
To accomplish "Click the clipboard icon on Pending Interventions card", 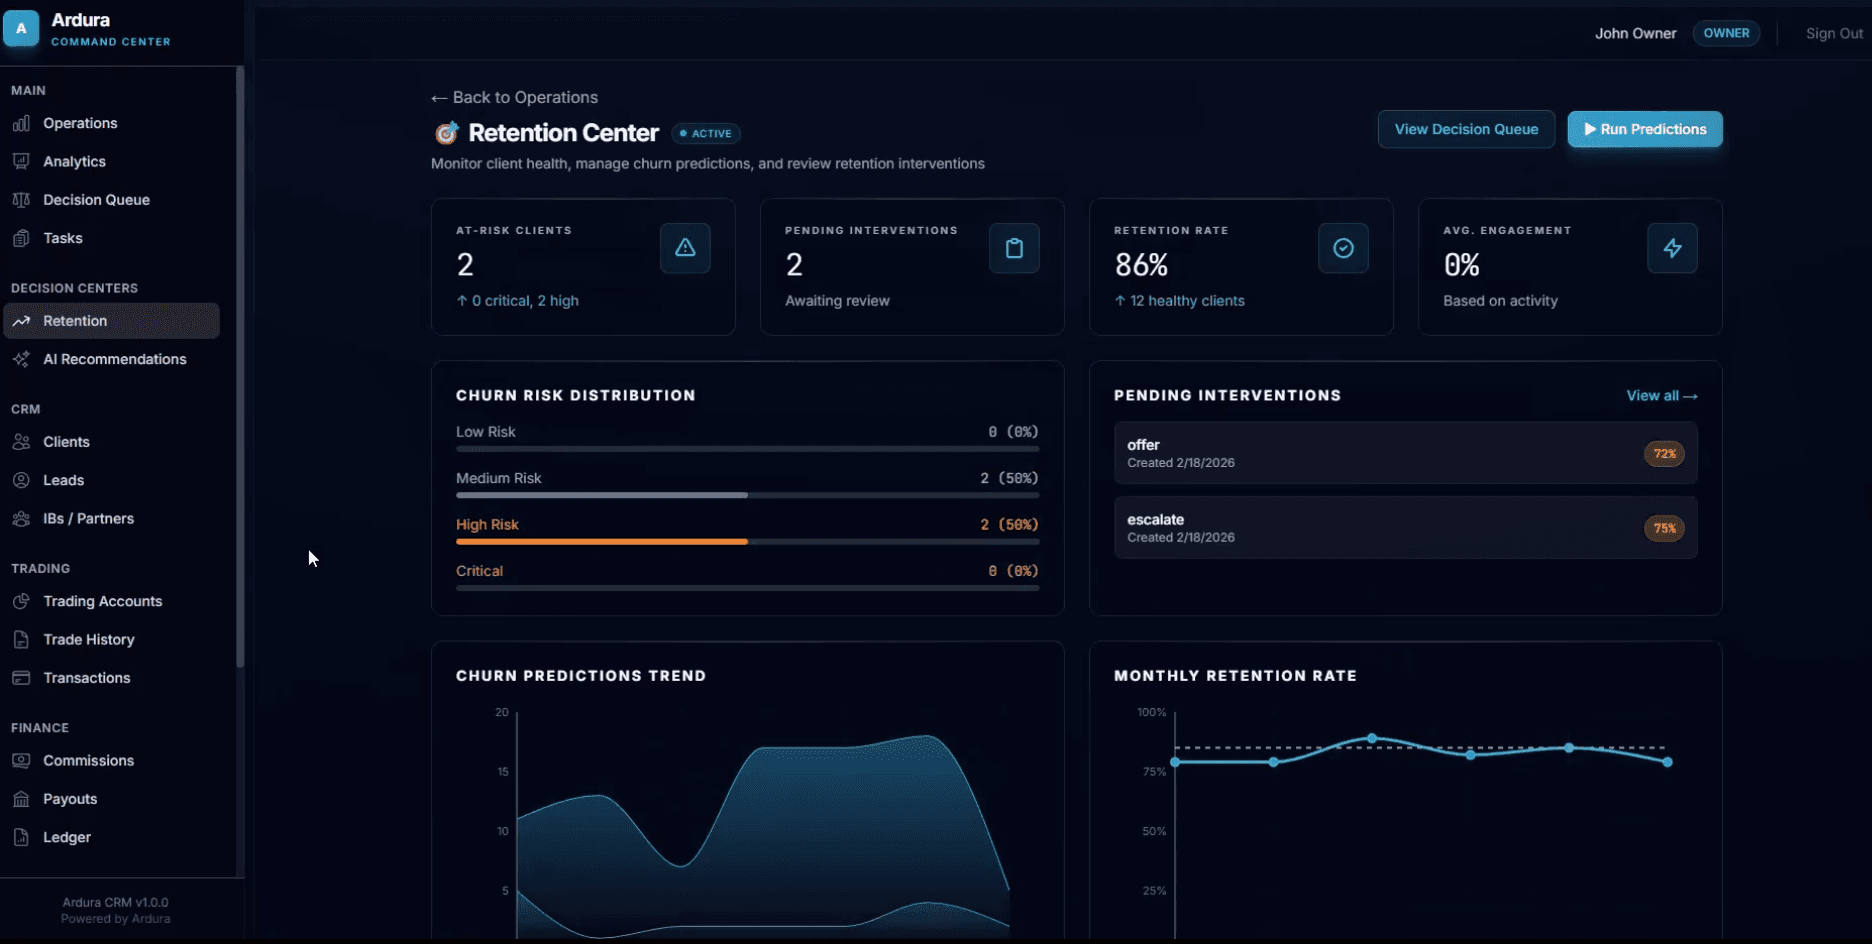I will (1014, 248).
